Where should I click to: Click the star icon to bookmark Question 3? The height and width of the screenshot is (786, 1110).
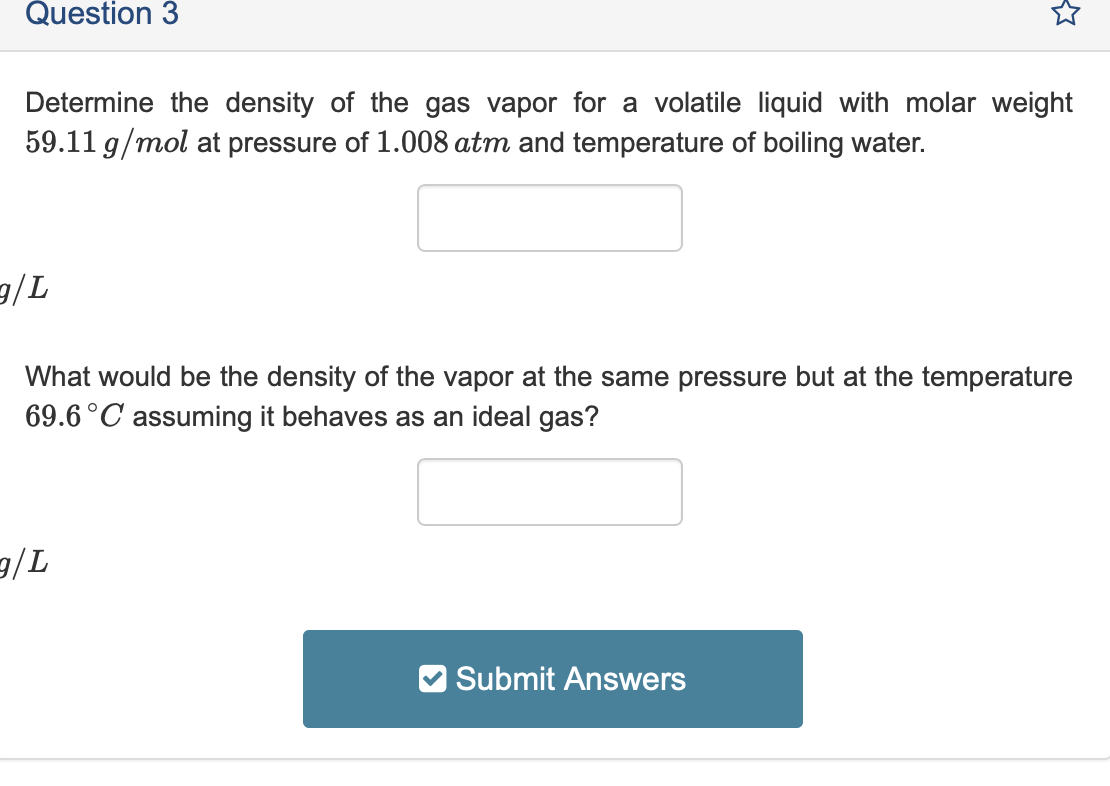click(1064, 14)
